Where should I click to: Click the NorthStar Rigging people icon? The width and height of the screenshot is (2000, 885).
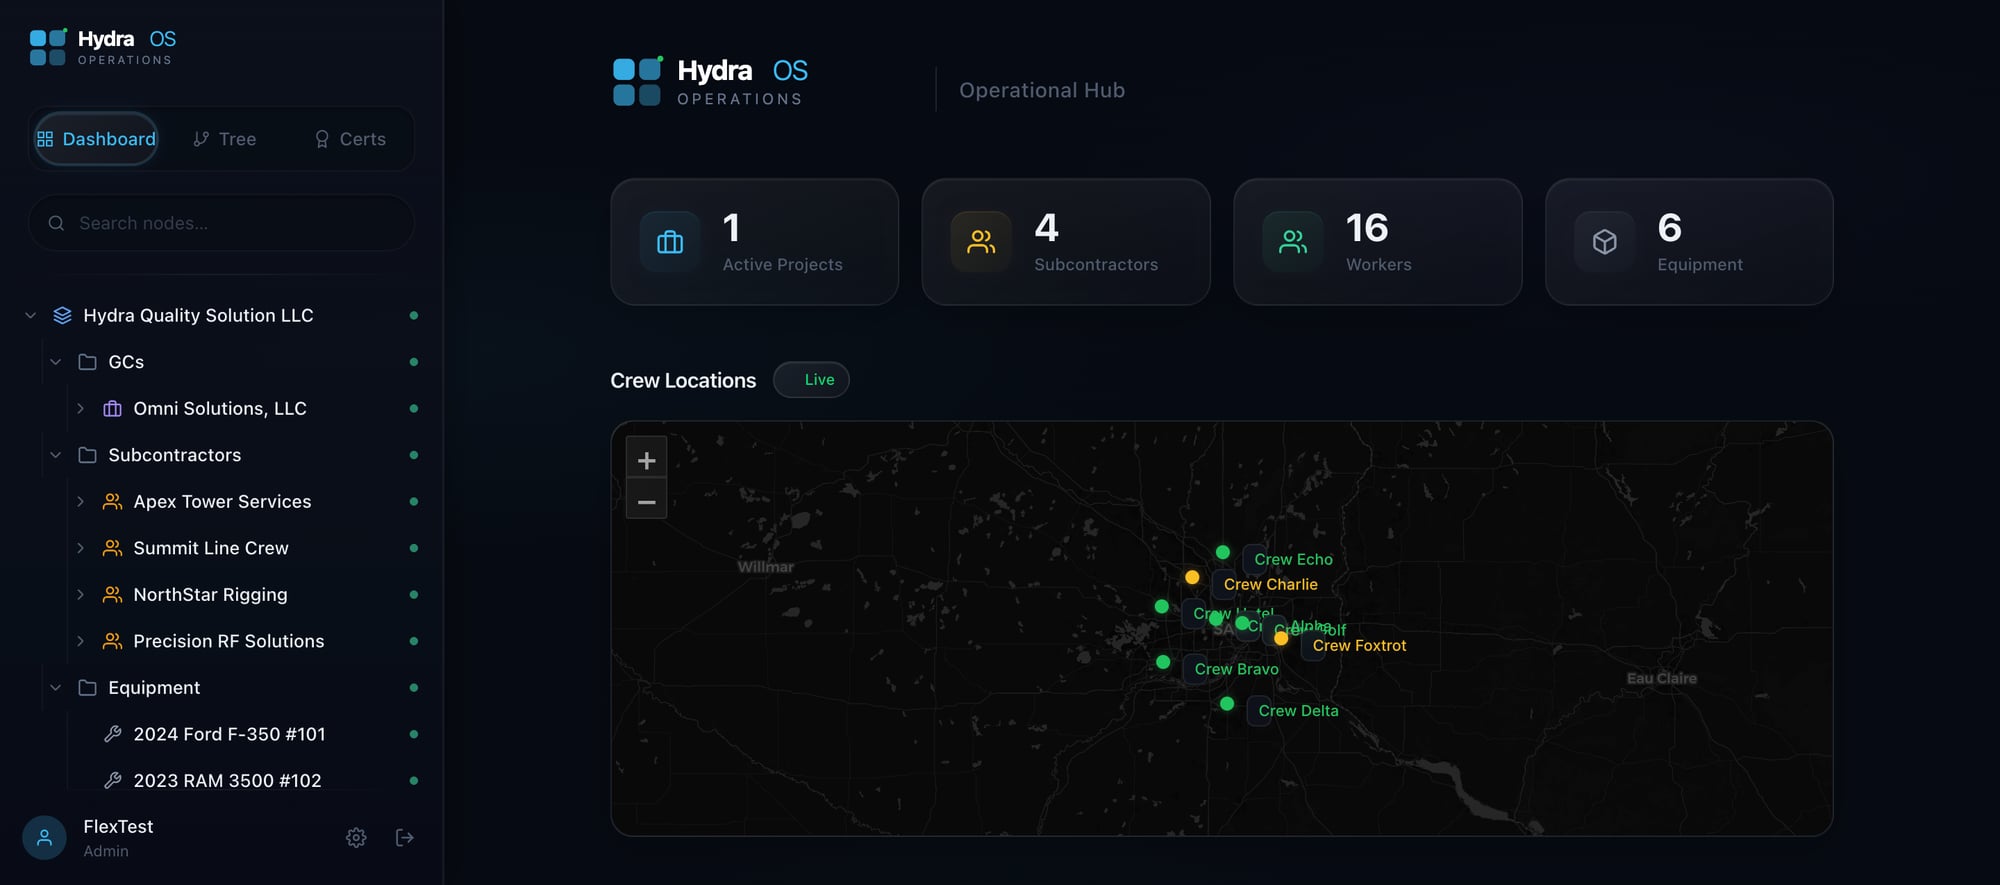pos(112,595)
